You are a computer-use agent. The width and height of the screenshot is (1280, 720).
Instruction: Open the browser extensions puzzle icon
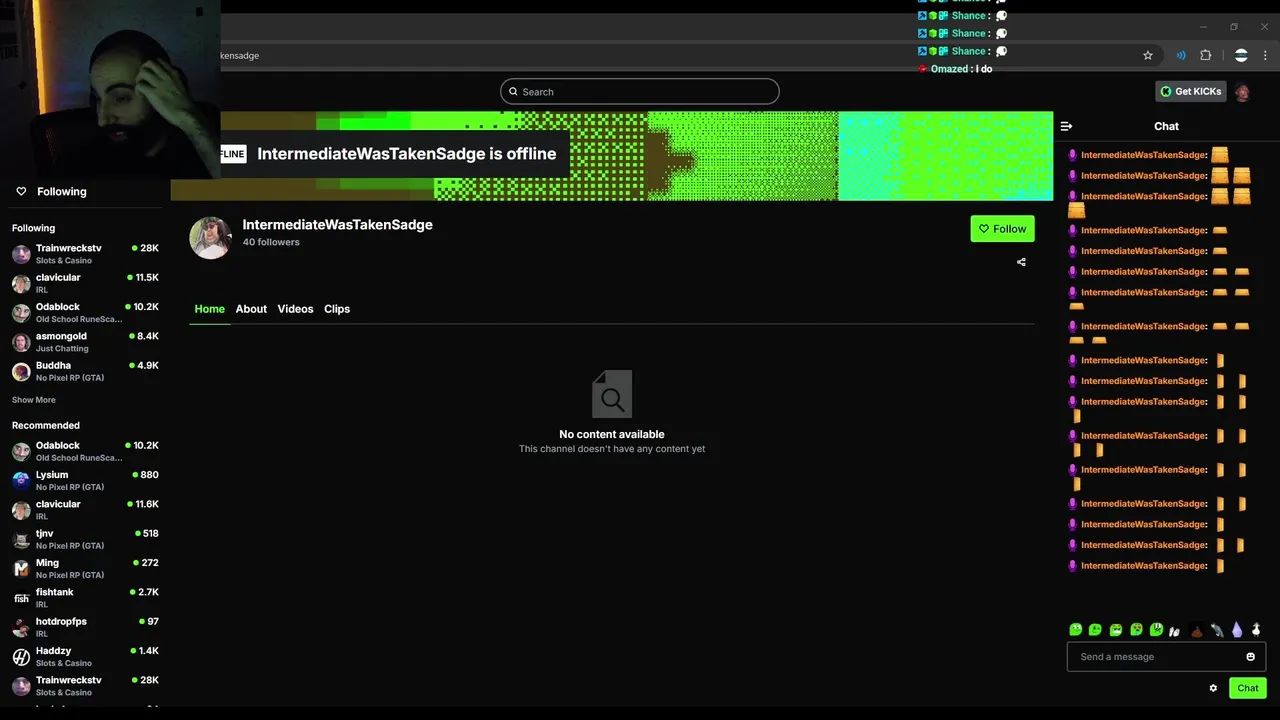pyautogui.click(x=1206, y=55)
